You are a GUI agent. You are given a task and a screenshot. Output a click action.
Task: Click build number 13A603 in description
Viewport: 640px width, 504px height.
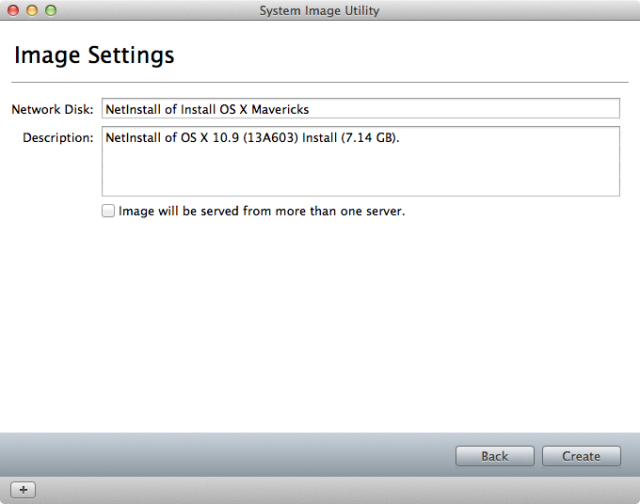tap(271, 138)
